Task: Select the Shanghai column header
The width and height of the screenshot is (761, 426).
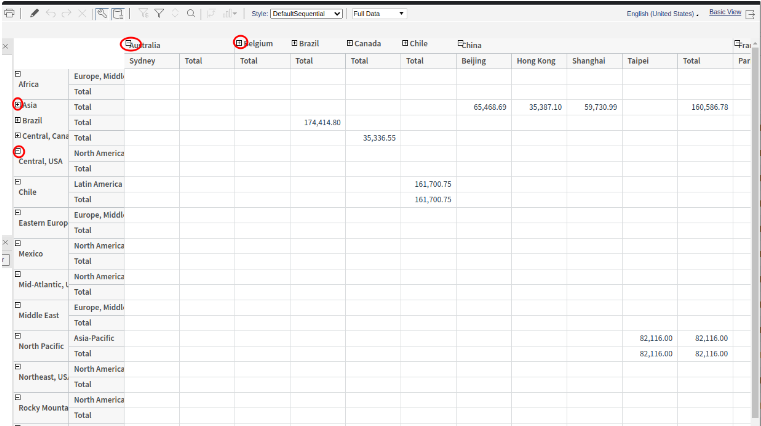Action: 595,61
